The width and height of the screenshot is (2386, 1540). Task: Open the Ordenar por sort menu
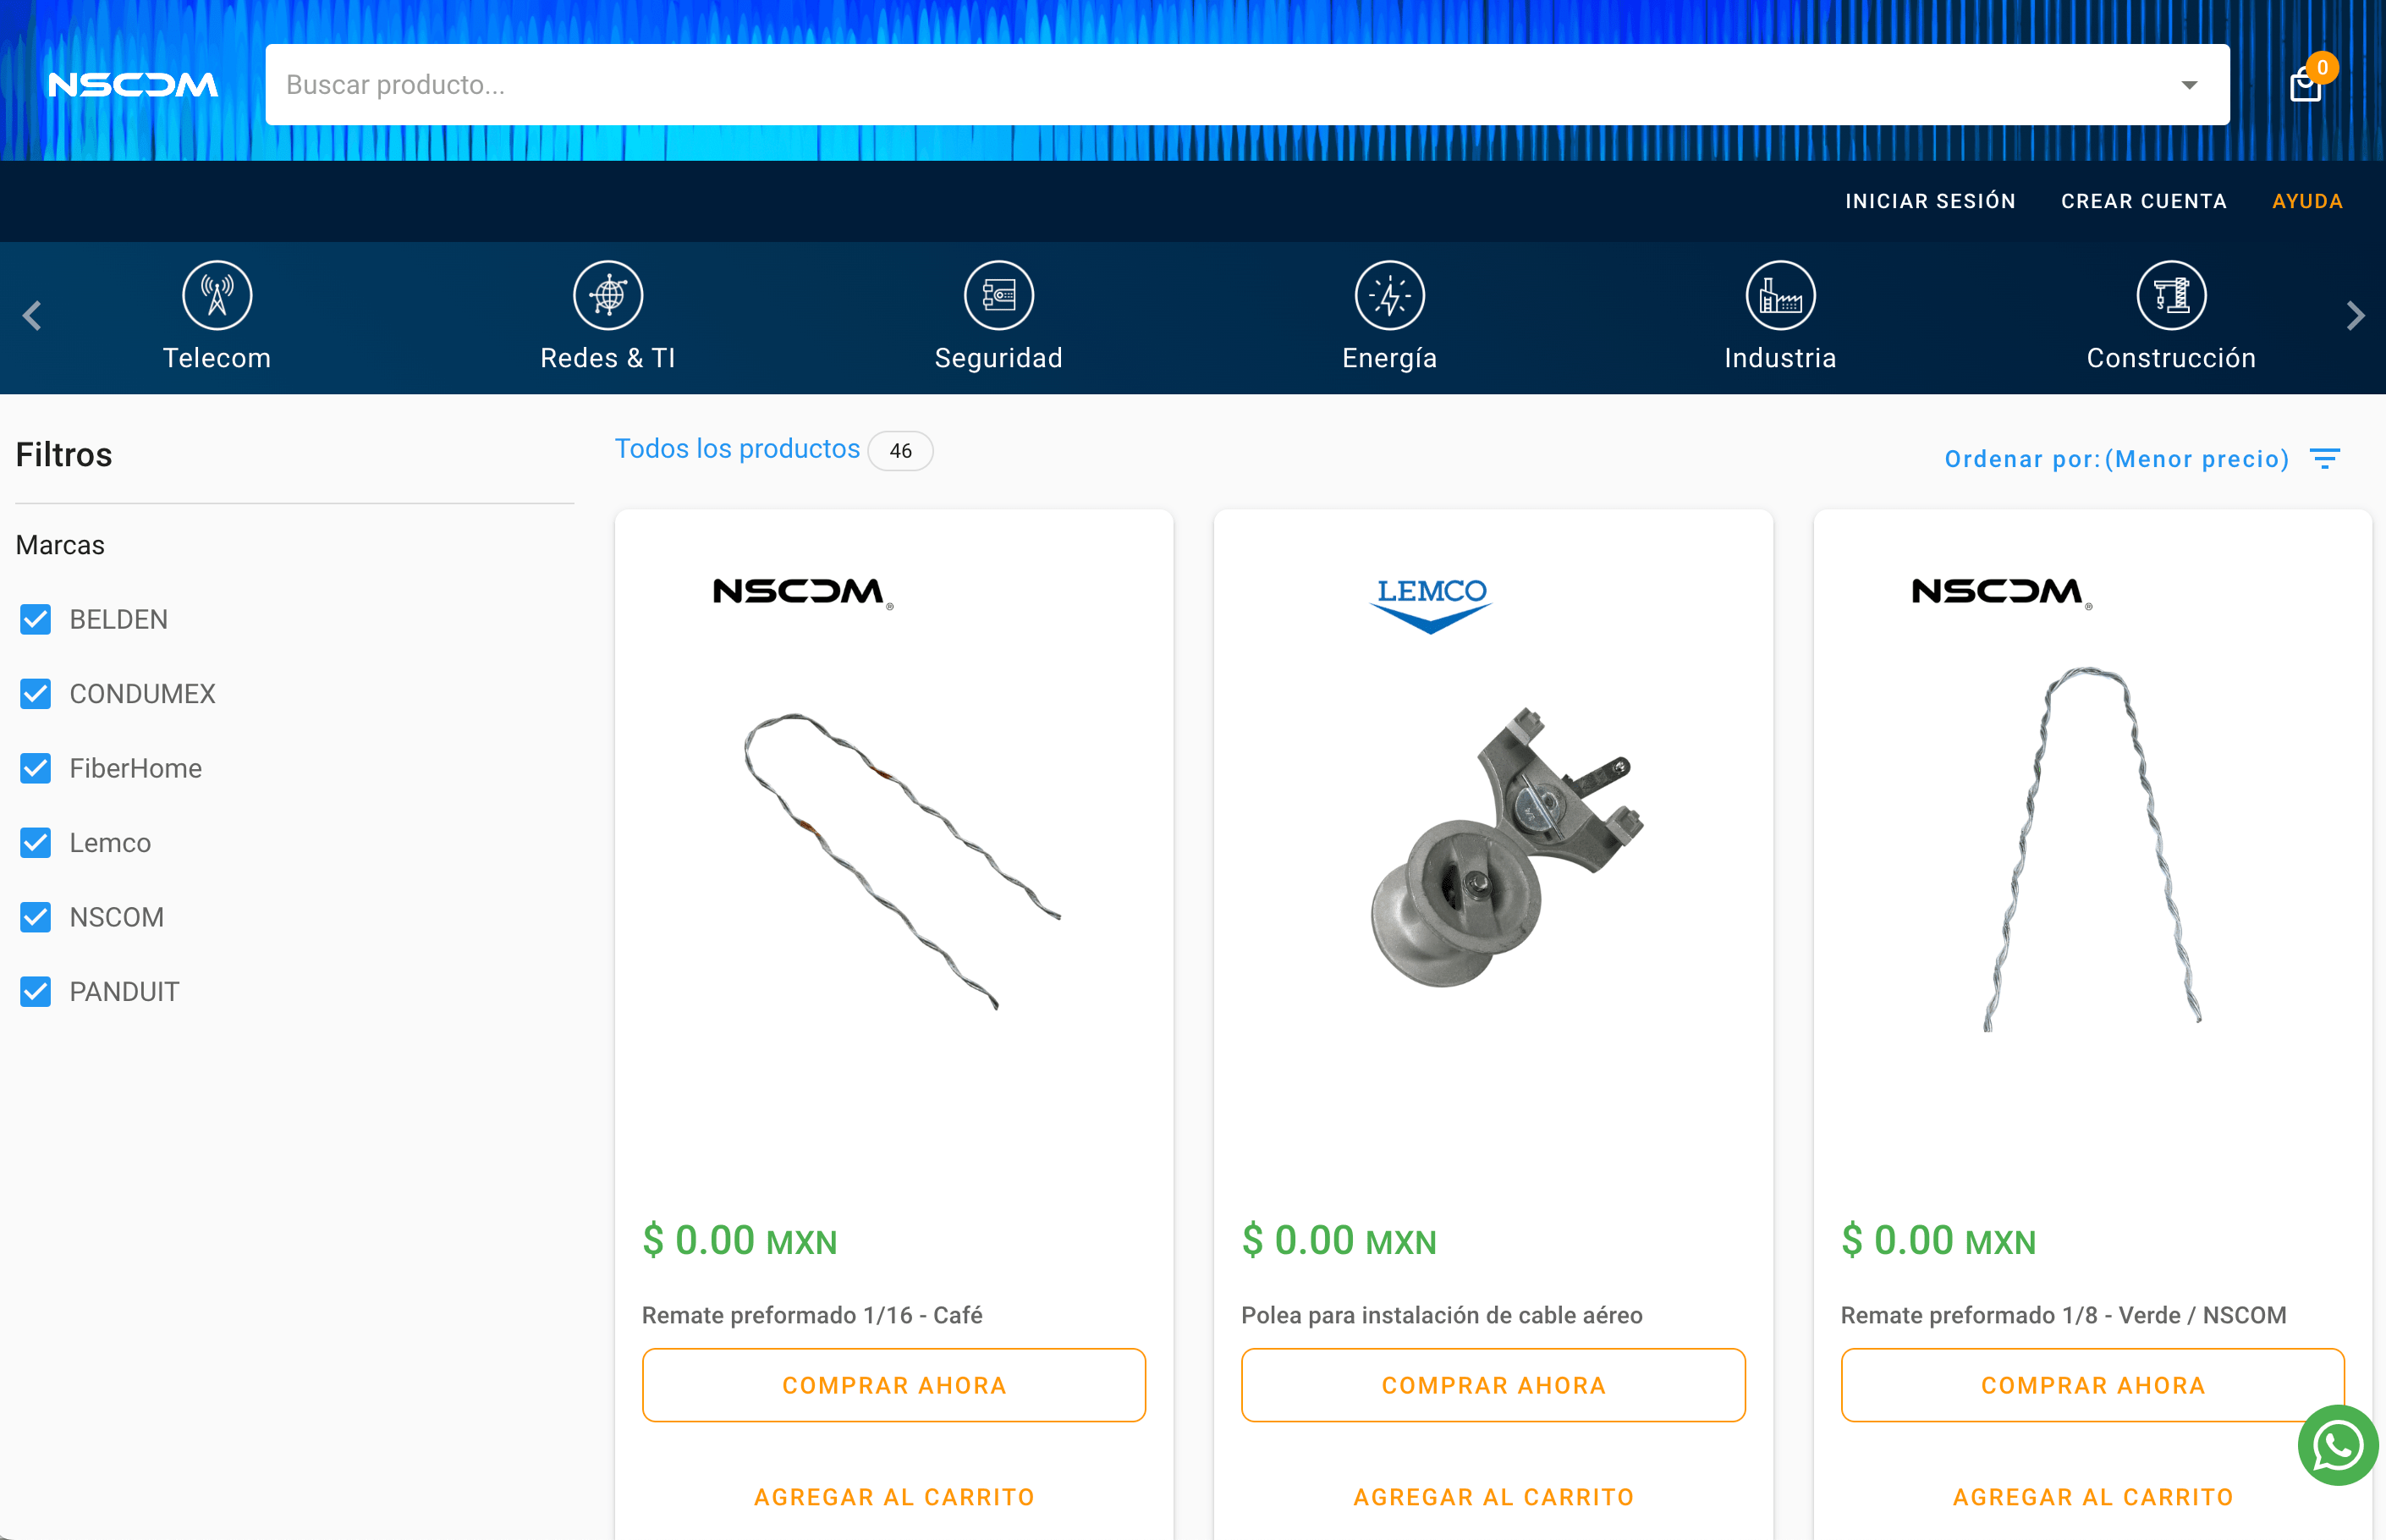[x=2141, y=459]
